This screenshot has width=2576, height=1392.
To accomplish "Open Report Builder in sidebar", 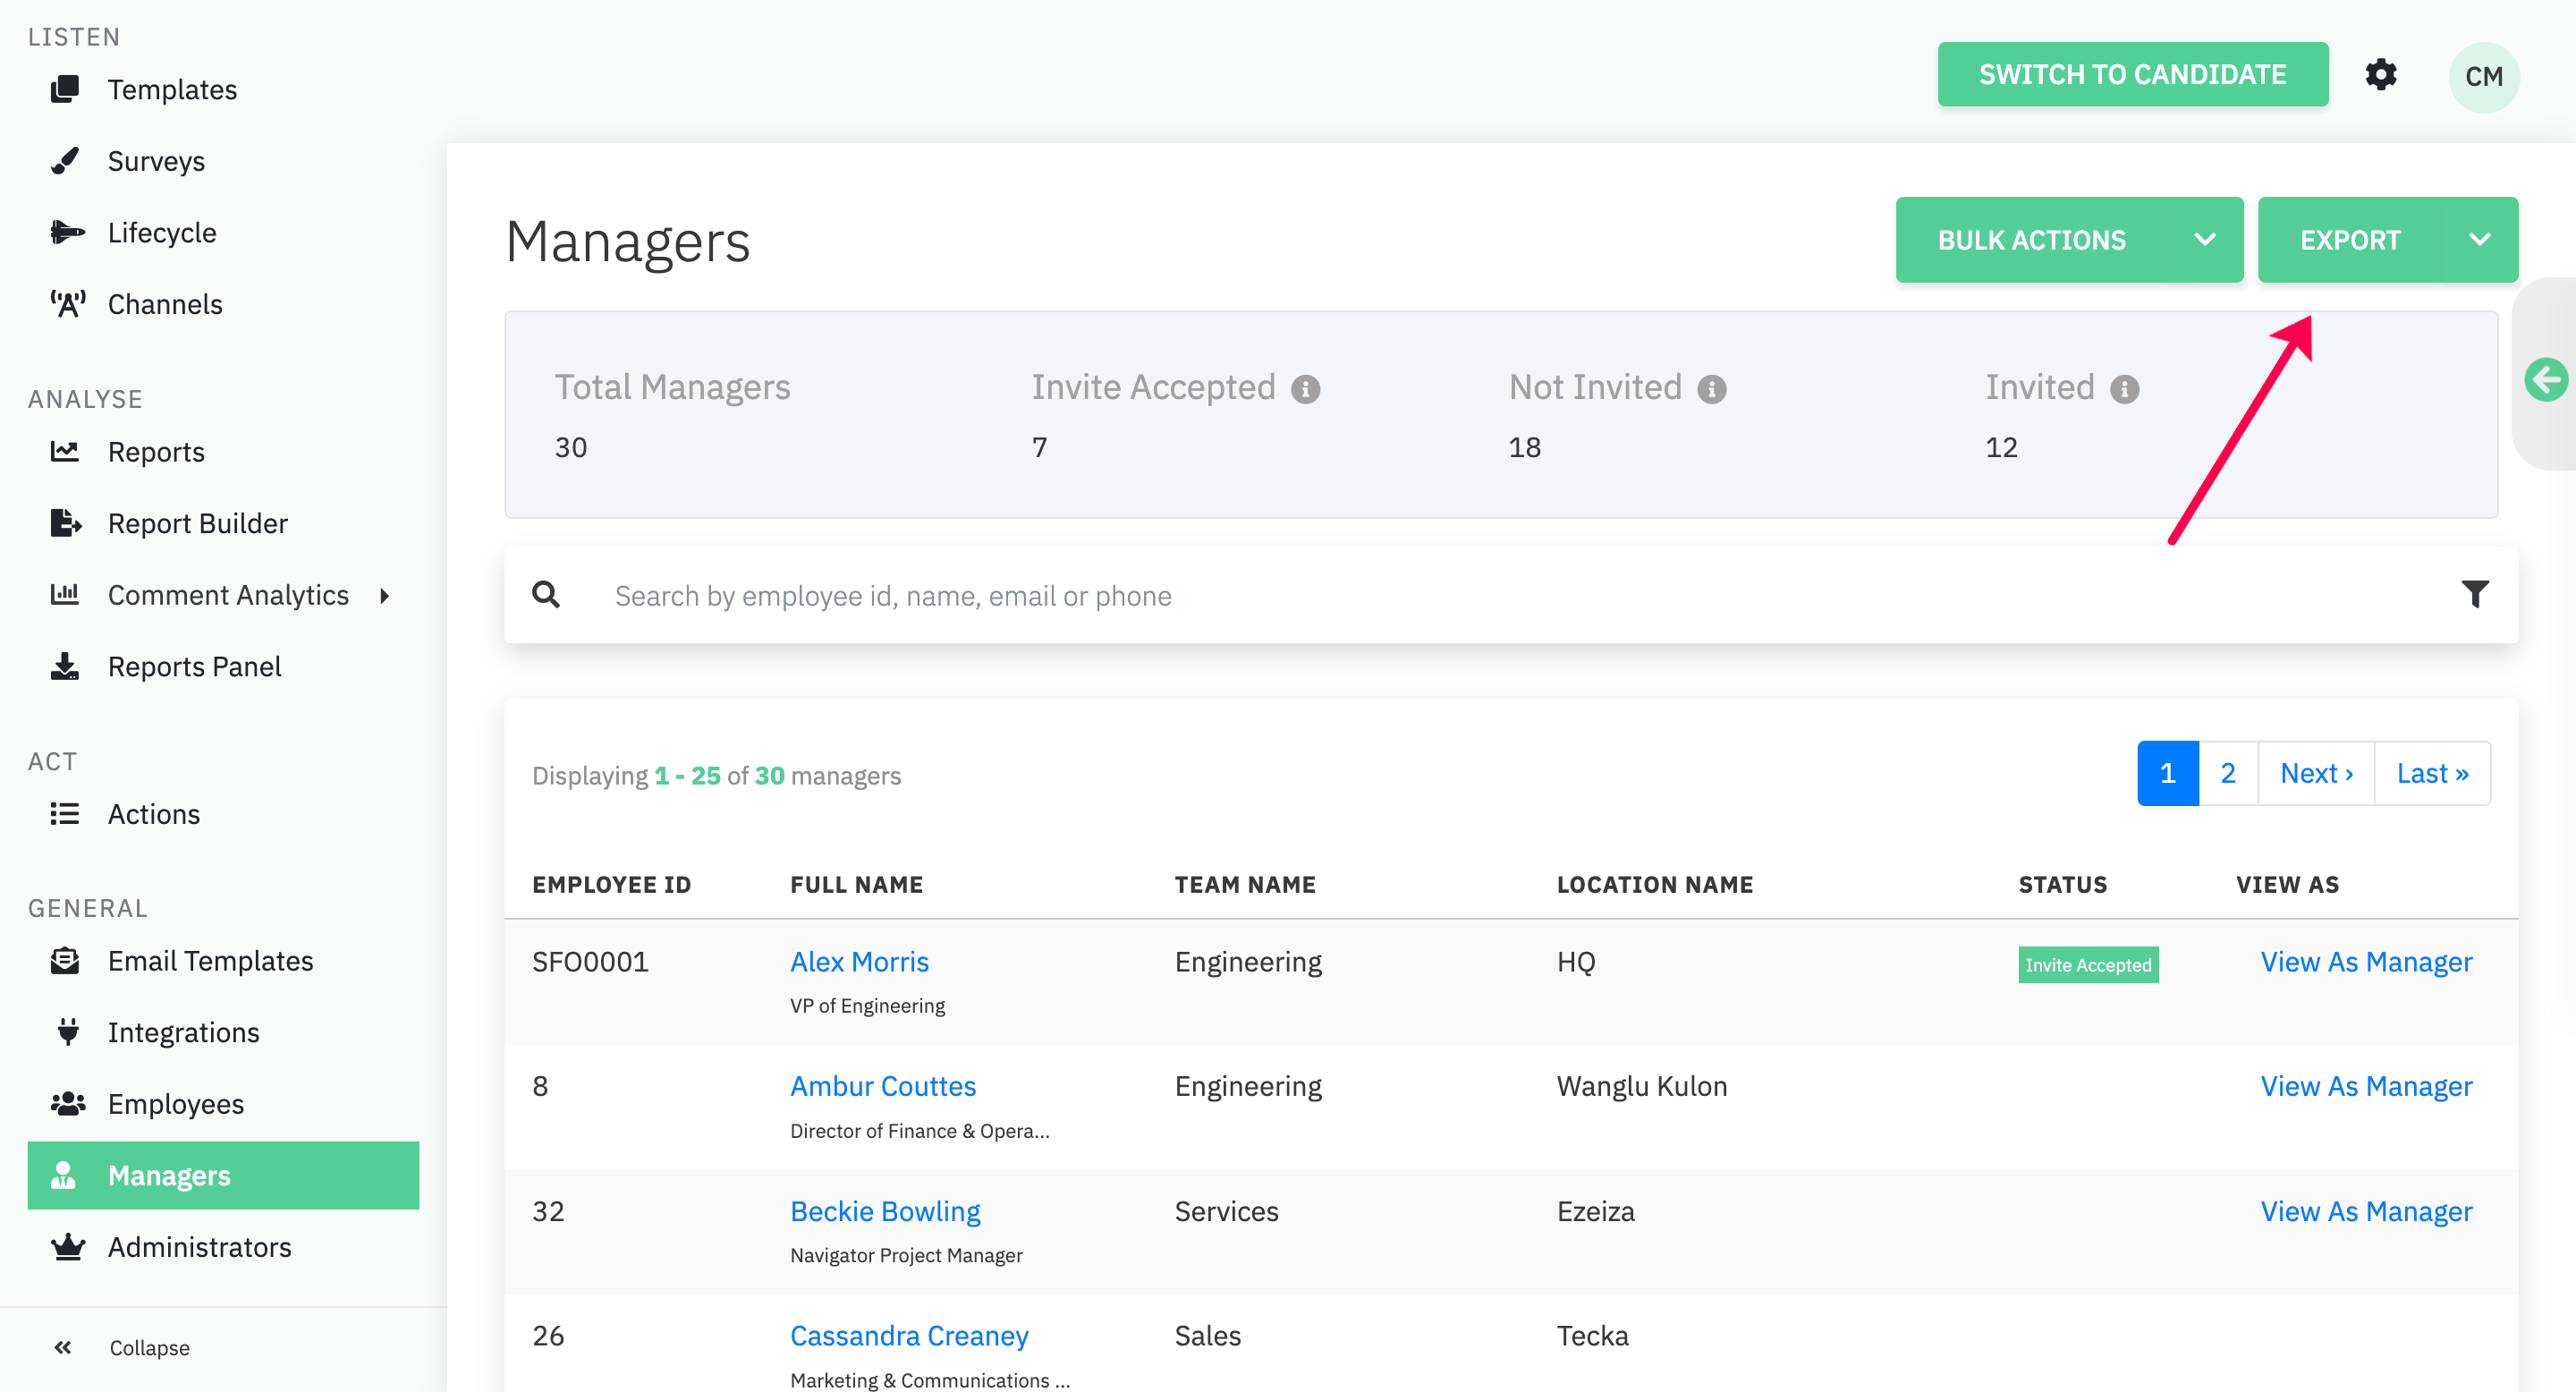I will pyautogui.click(x=197, y=523).
